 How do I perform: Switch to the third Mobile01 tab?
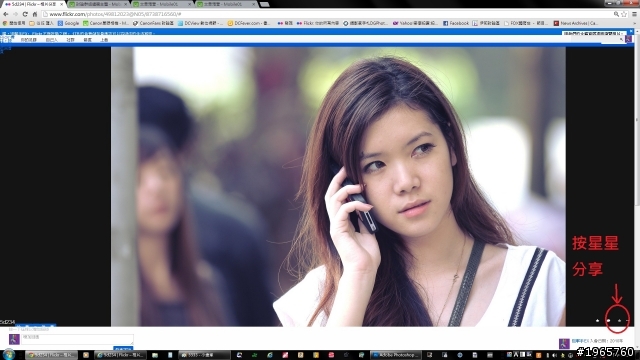point(162,4)
